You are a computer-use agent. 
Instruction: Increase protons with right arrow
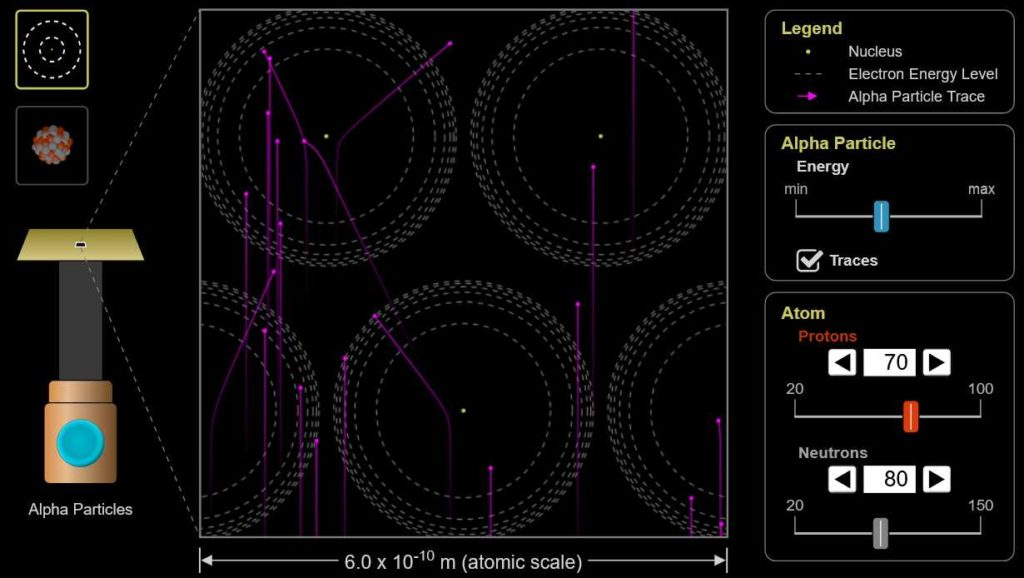click(x=936, y=362)
